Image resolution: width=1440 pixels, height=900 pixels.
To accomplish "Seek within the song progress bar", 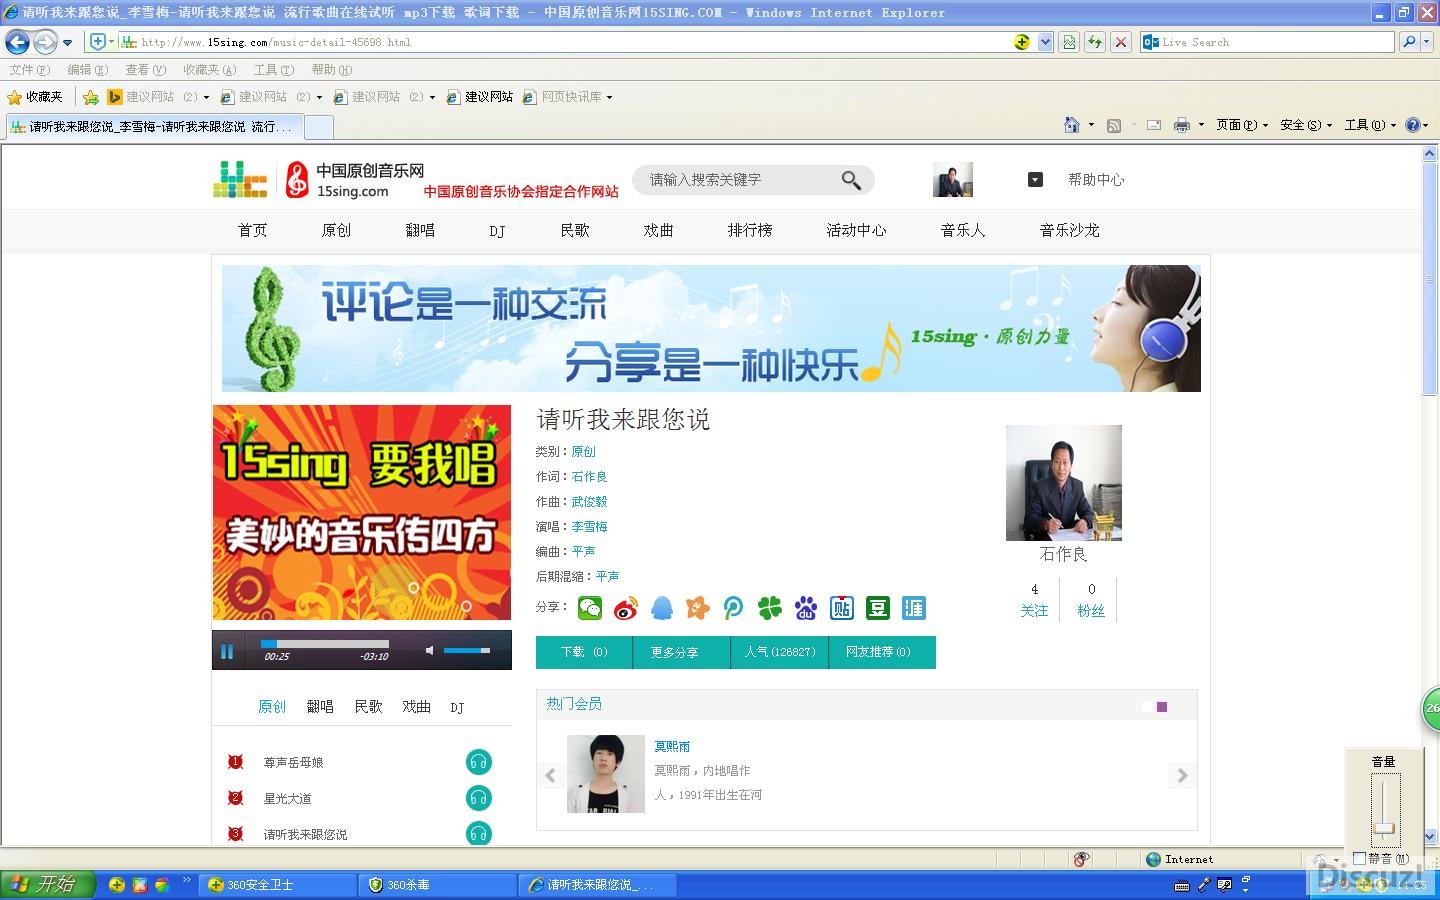I will click(325, 644).
